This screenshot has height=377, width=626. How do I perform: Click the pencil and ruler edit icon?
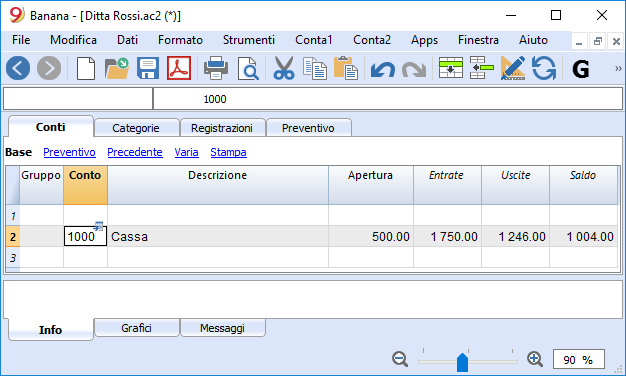point(513,68)
